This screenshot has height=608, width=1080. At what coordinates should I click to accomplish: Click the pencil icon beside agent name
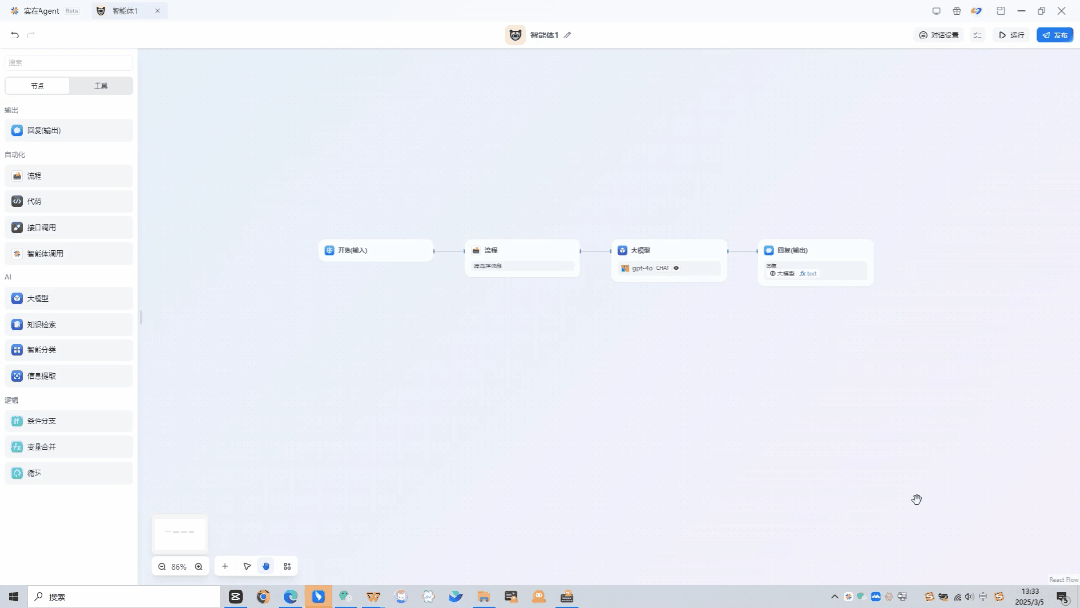tap(567, 35)
